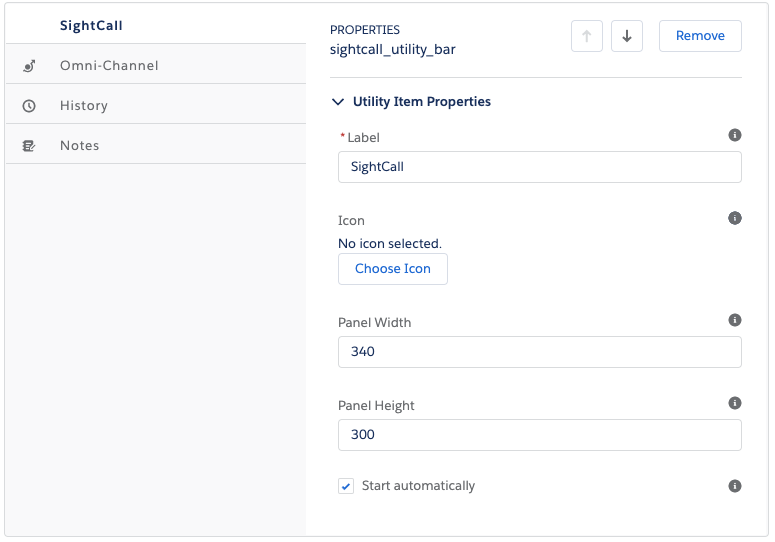Open the Choose Icon picker
The image size is (775, 542).
point(393,269)
